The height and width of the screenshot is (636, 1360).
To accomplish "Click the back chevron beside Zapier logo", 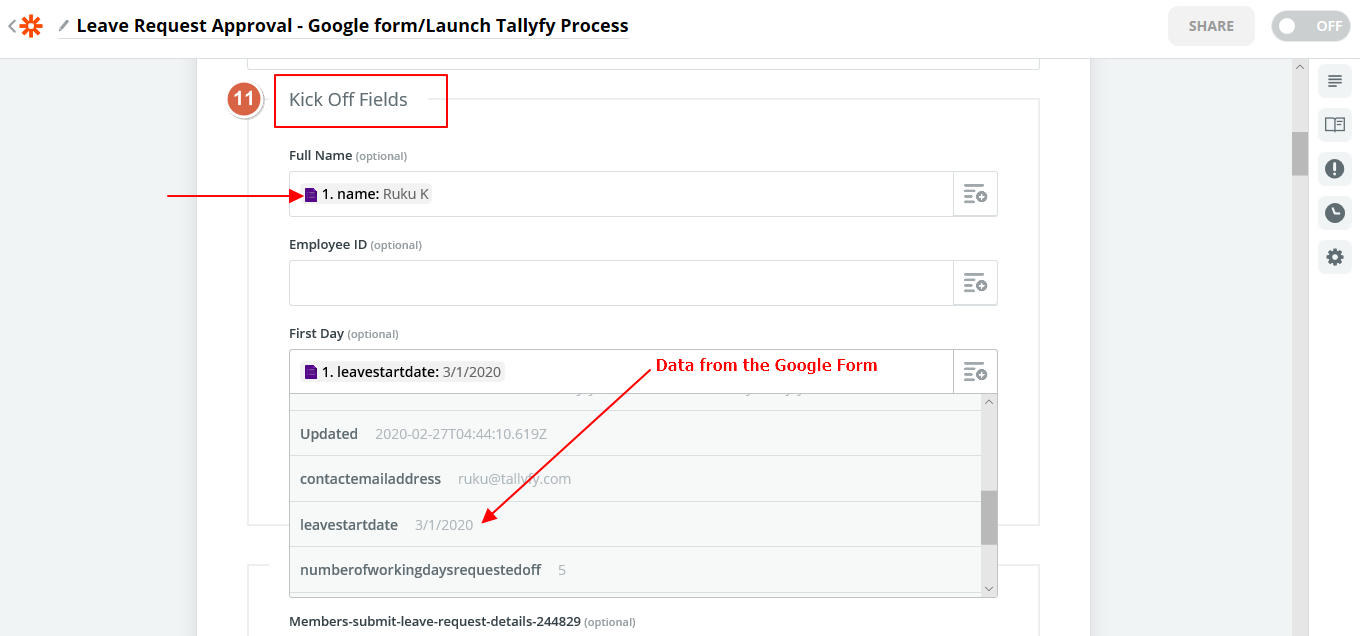I will [12, 26].
